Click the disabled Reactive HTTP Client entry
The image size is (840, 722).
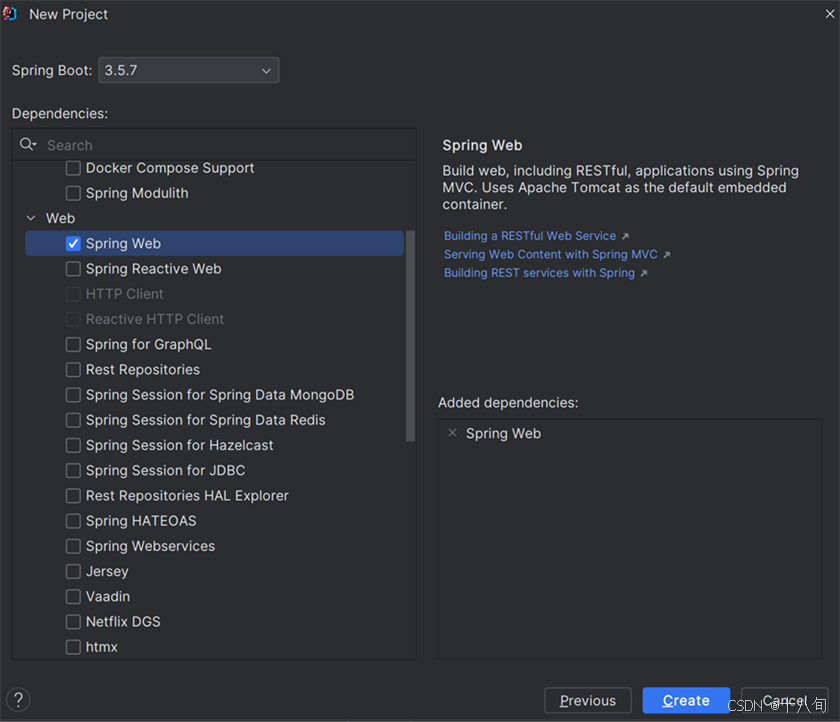(155, 319)
